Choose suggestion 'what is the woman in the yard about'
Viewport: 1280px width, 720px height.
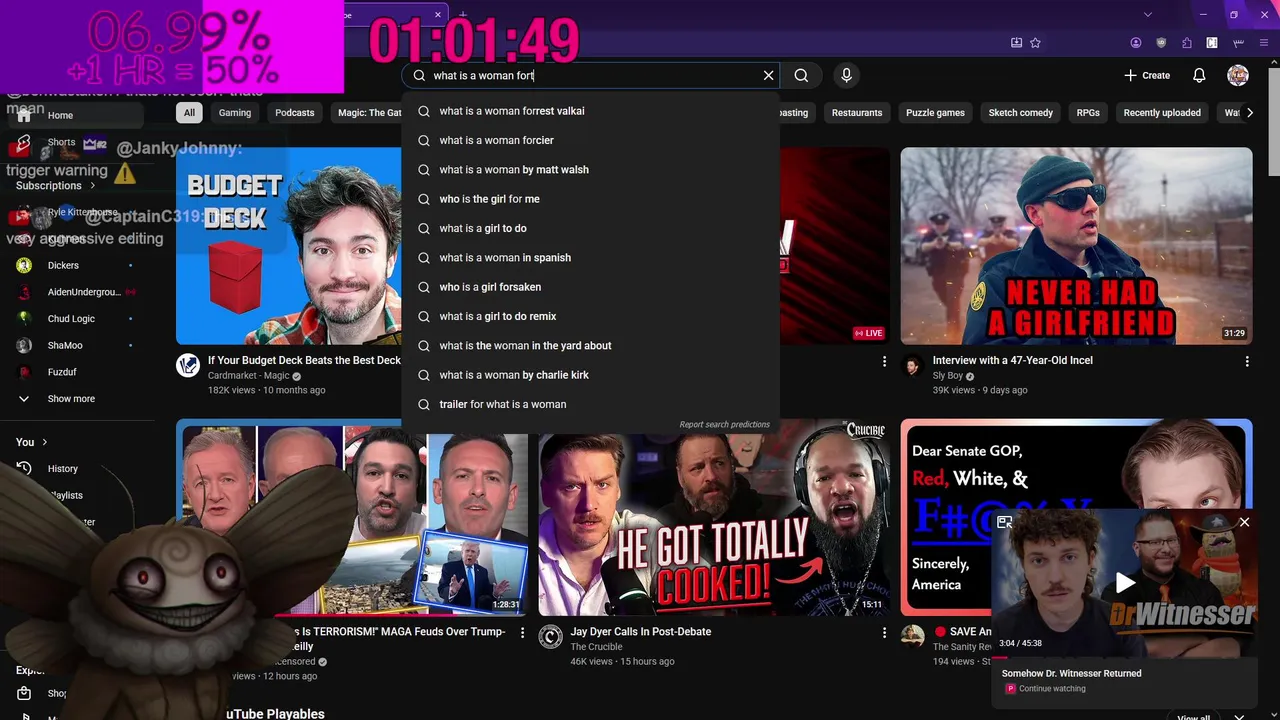[x=590, y=346]
